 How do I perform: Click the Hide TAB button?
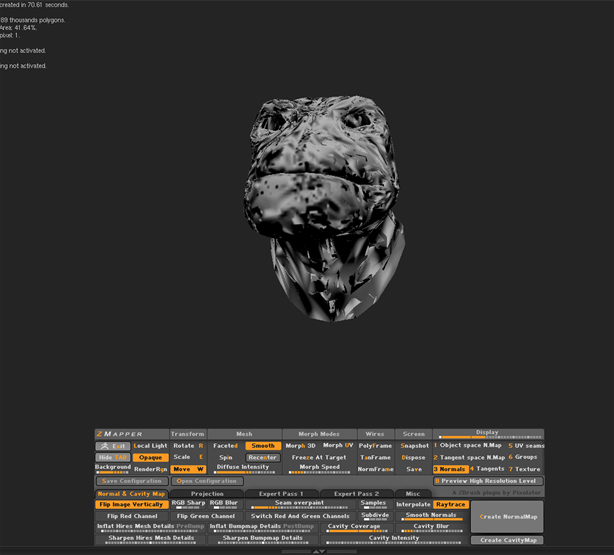pyautogui.click(x=113, y=457)
